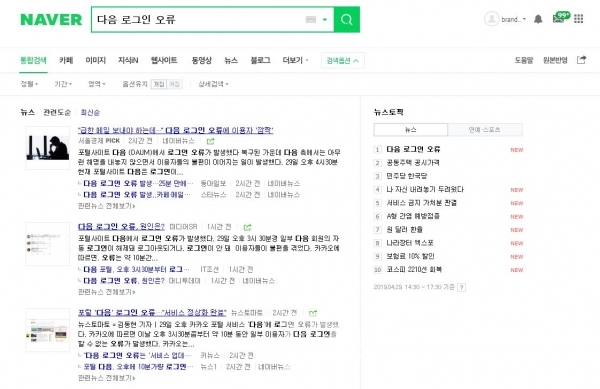Open related 동아일보 article link
The height and width of the screenshot is (389, 600).
point(138,184)
